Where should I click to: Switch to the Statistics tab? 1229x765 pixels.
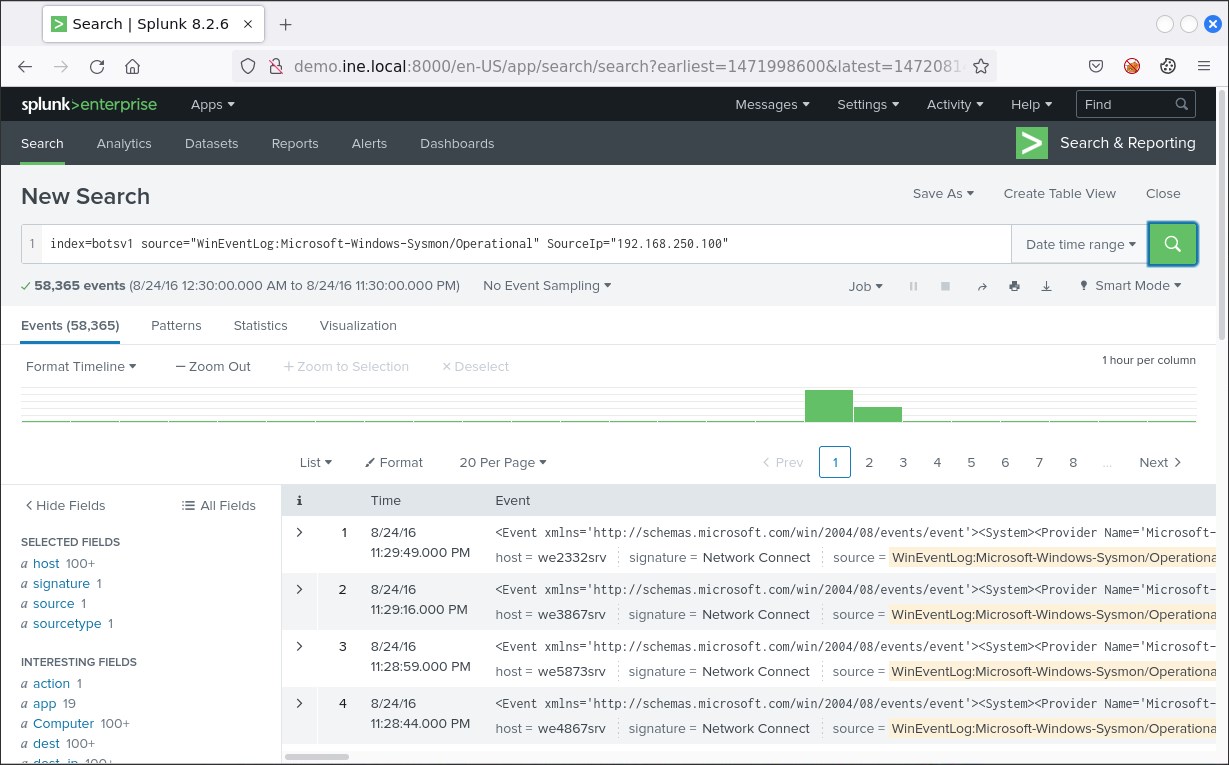pyautogui.click(x=260, y=326)
